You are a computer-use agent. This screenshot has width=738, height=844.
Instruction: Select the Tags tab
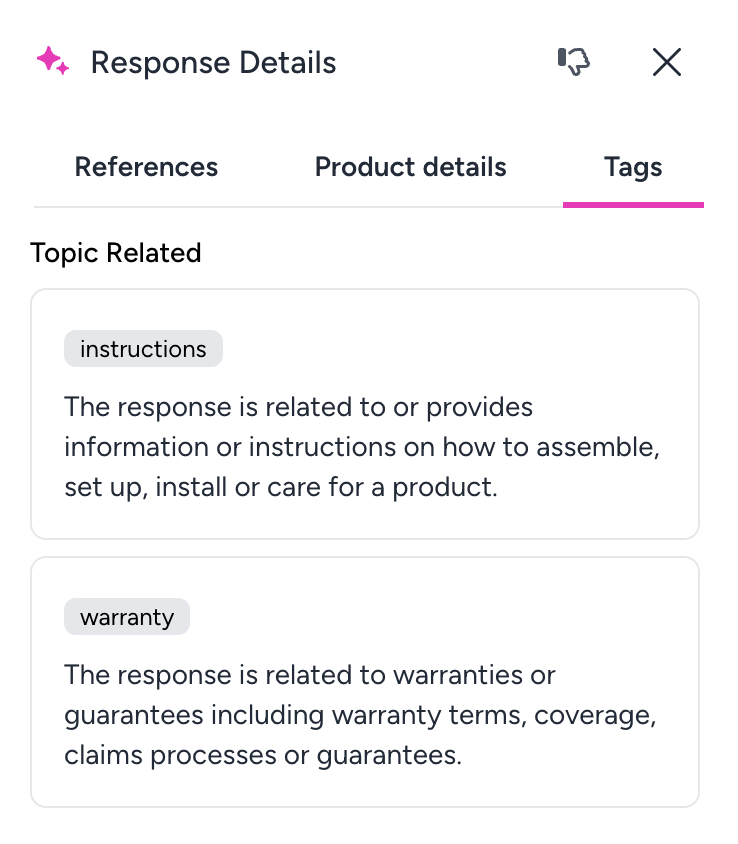point(633,167)
